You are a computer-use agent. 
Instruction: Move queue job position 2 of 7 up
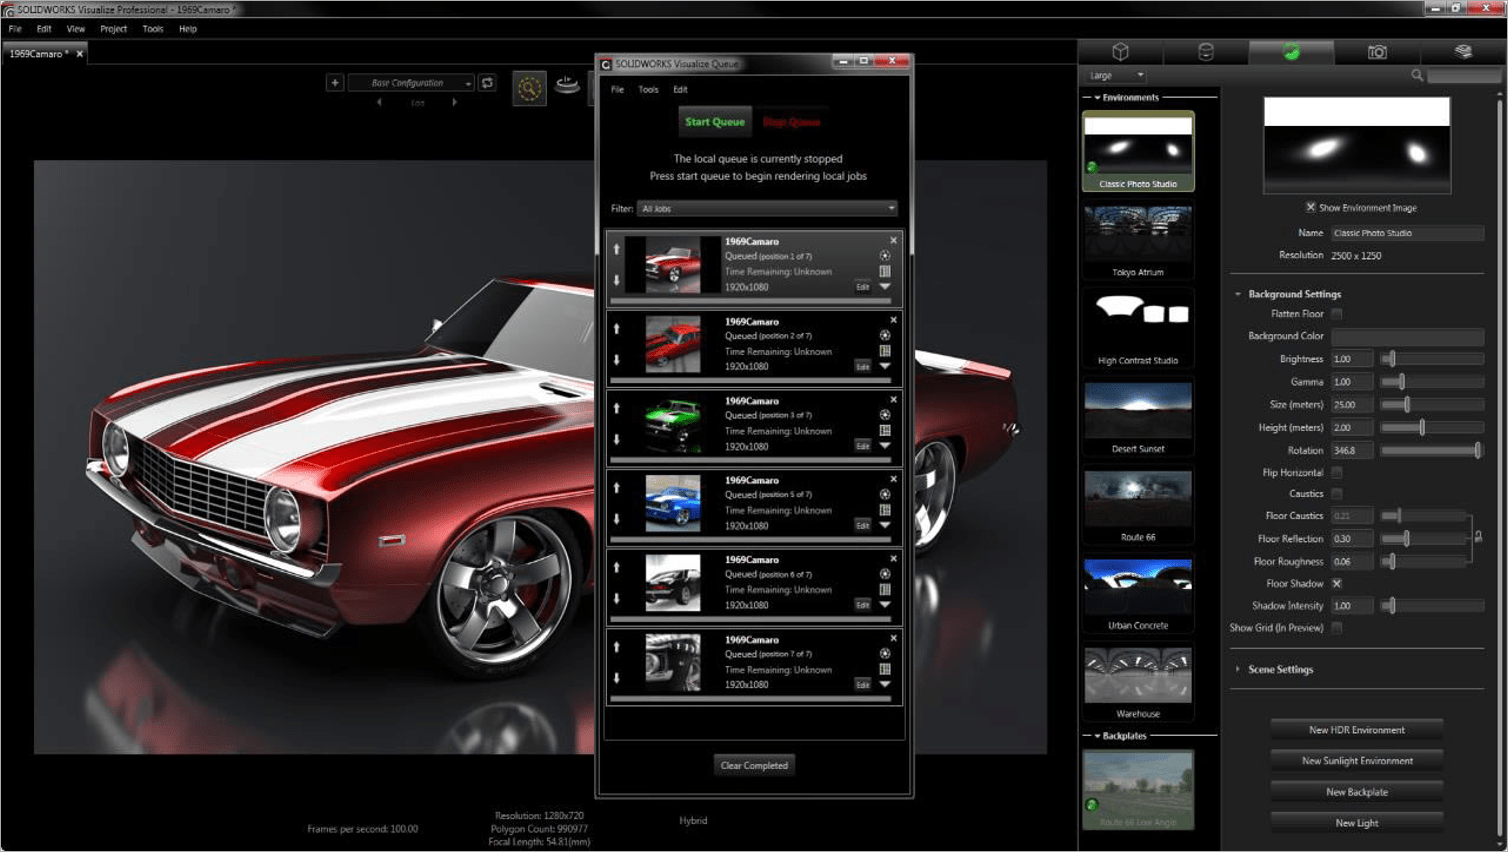[x=617, y=329]
